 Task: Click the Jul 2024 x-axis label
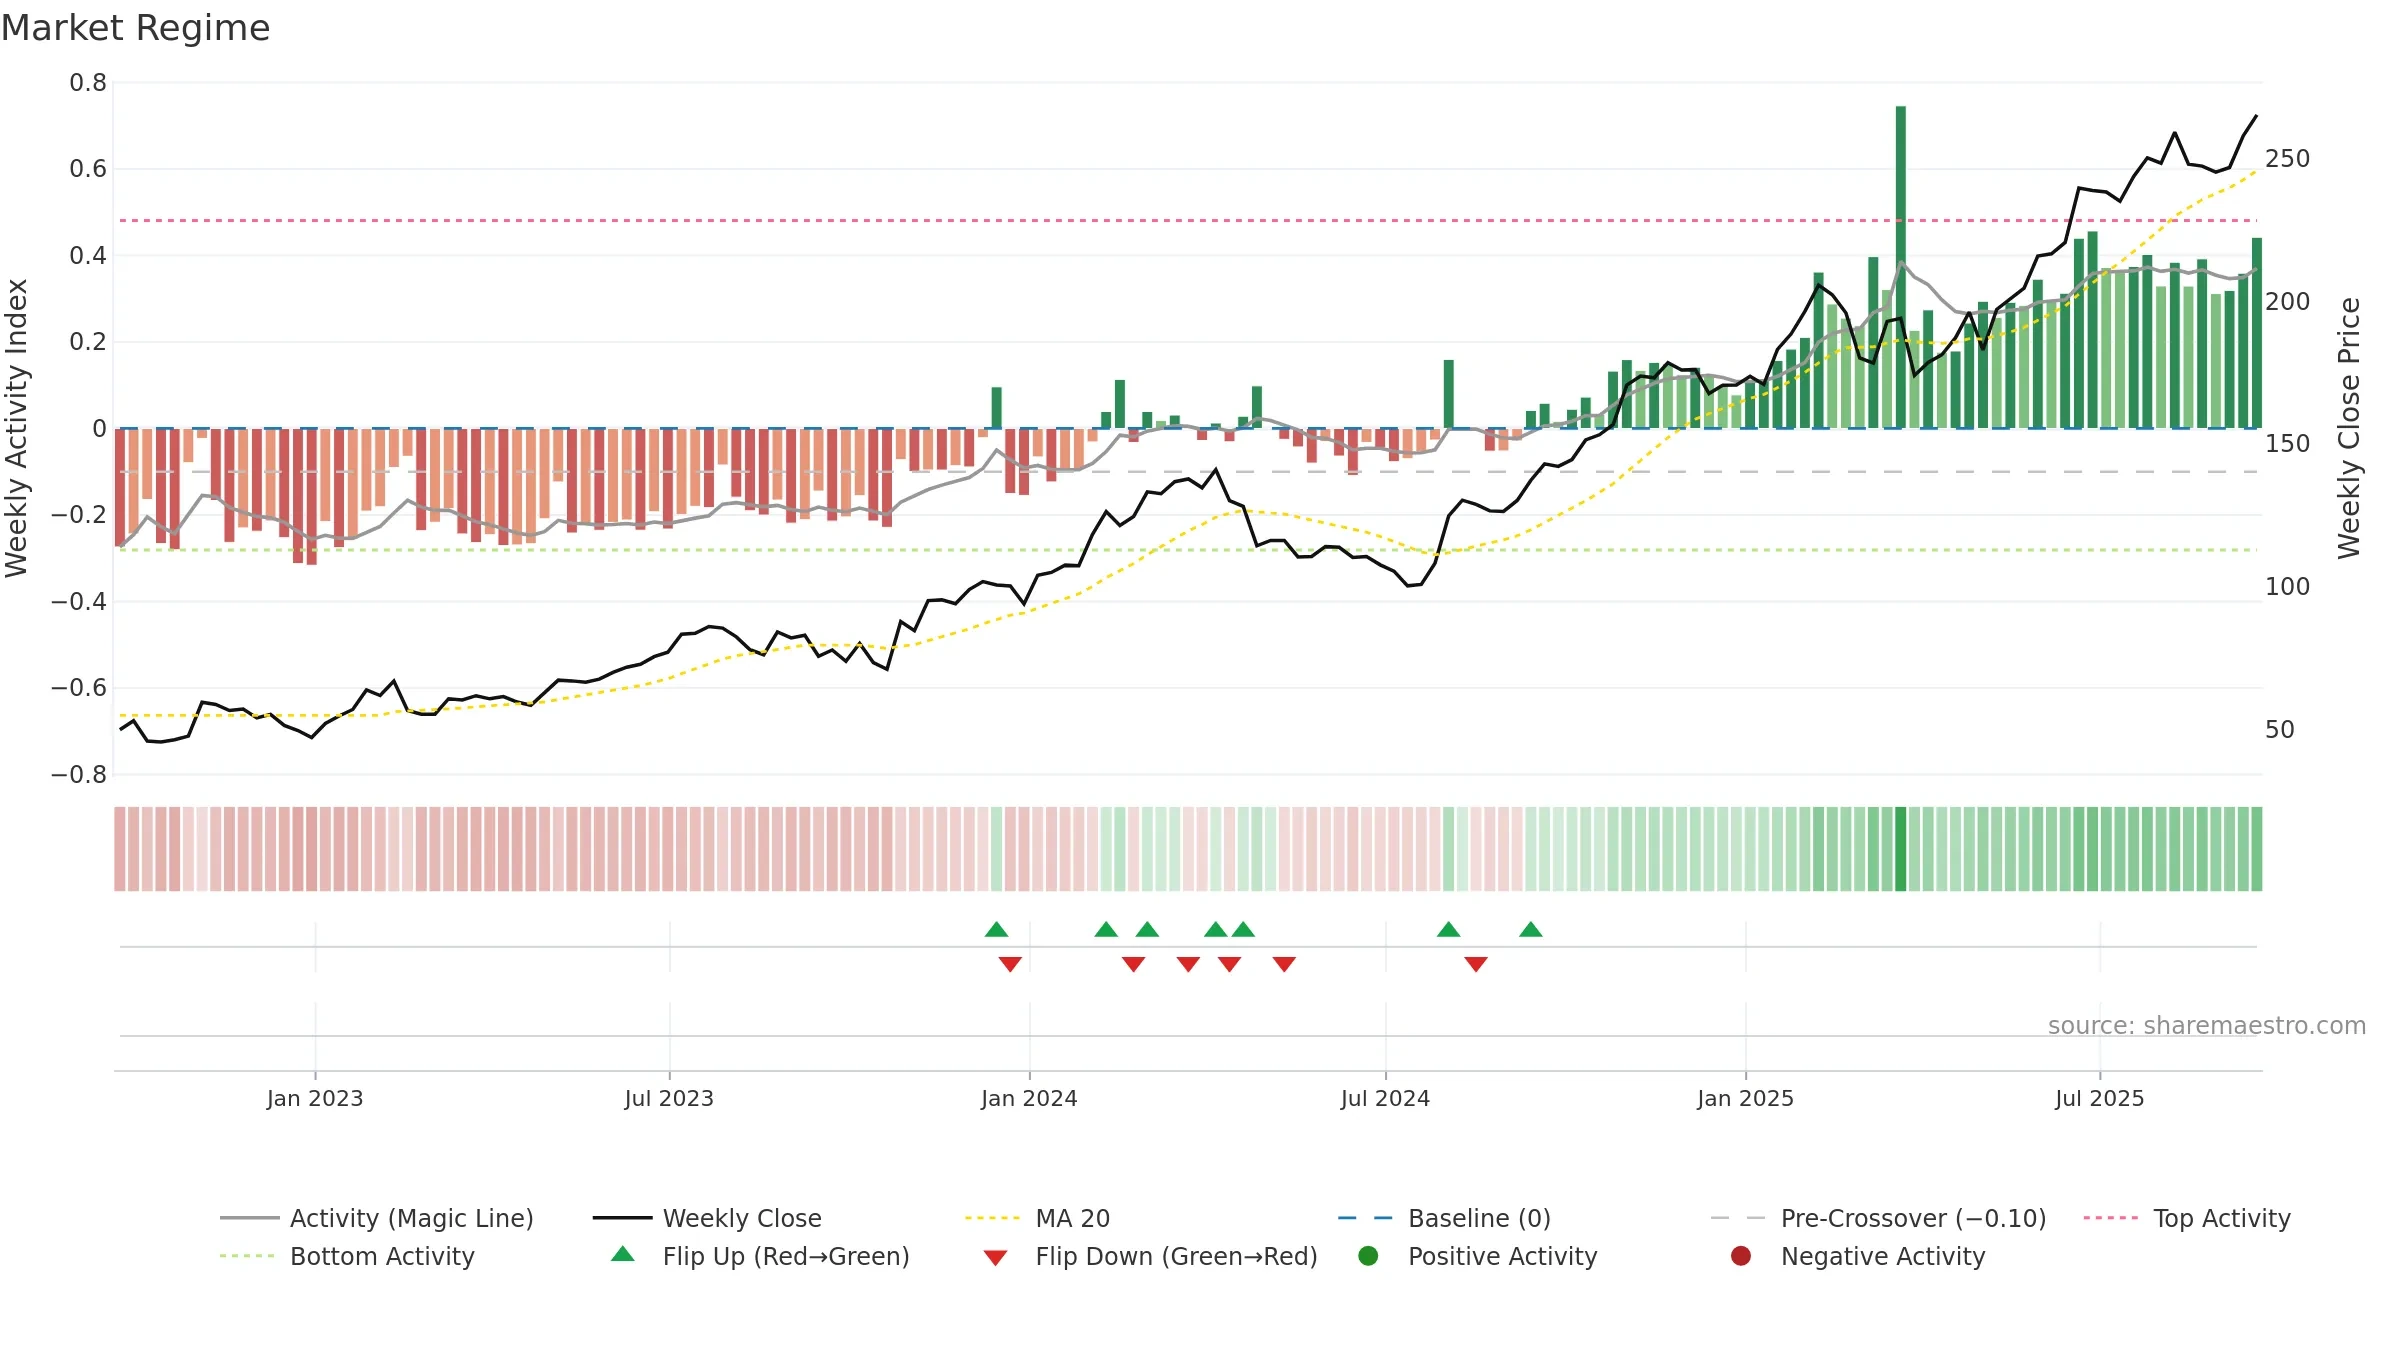click(x=1385, y=1098)
